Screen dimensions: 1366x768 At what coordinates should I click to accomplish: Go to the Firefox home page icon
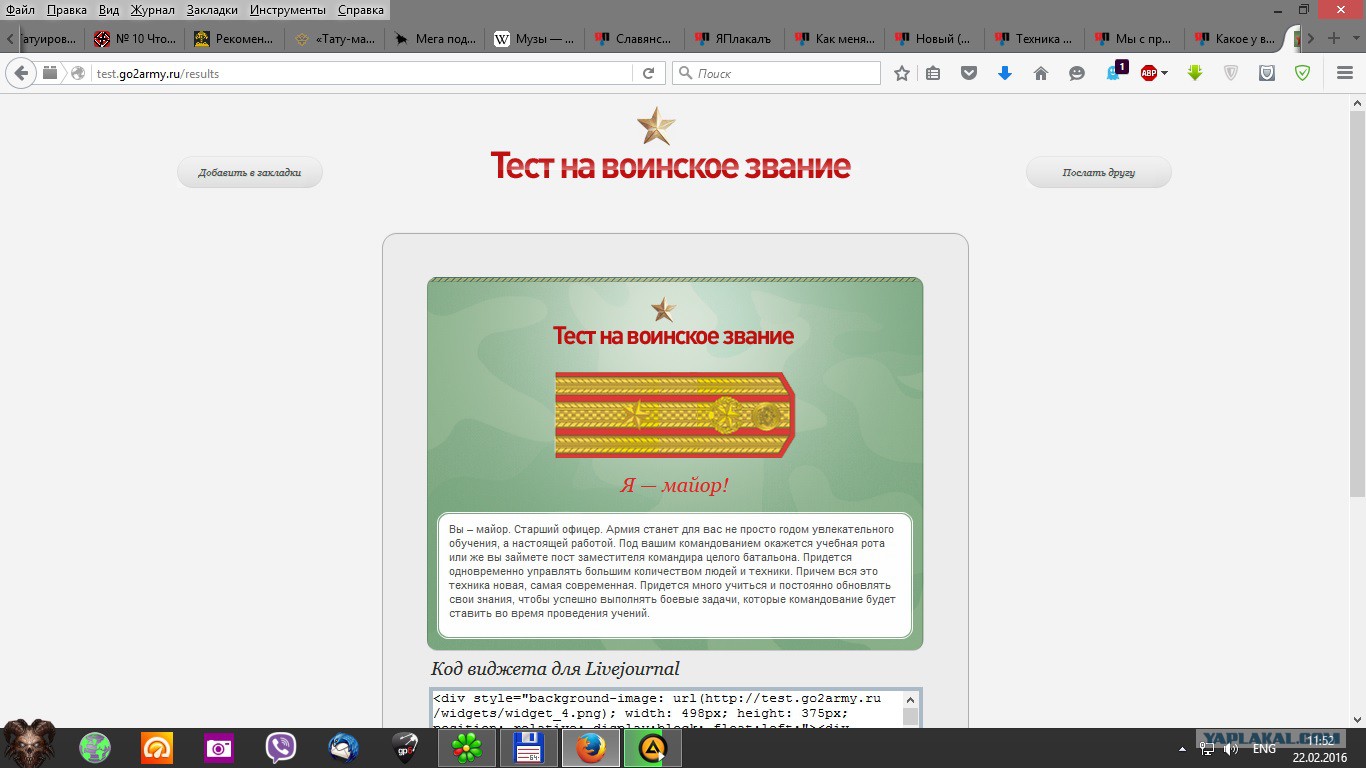tap(1041, 73)
